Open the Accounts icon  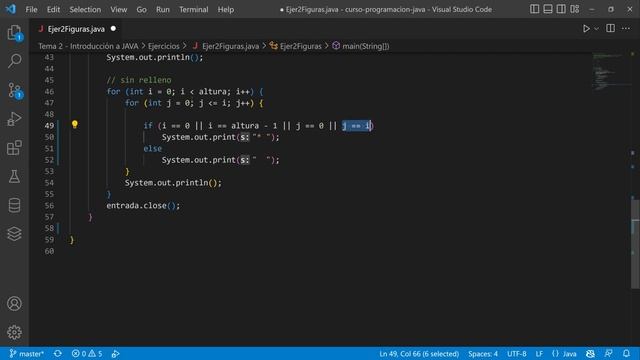(x=14, y=304)
